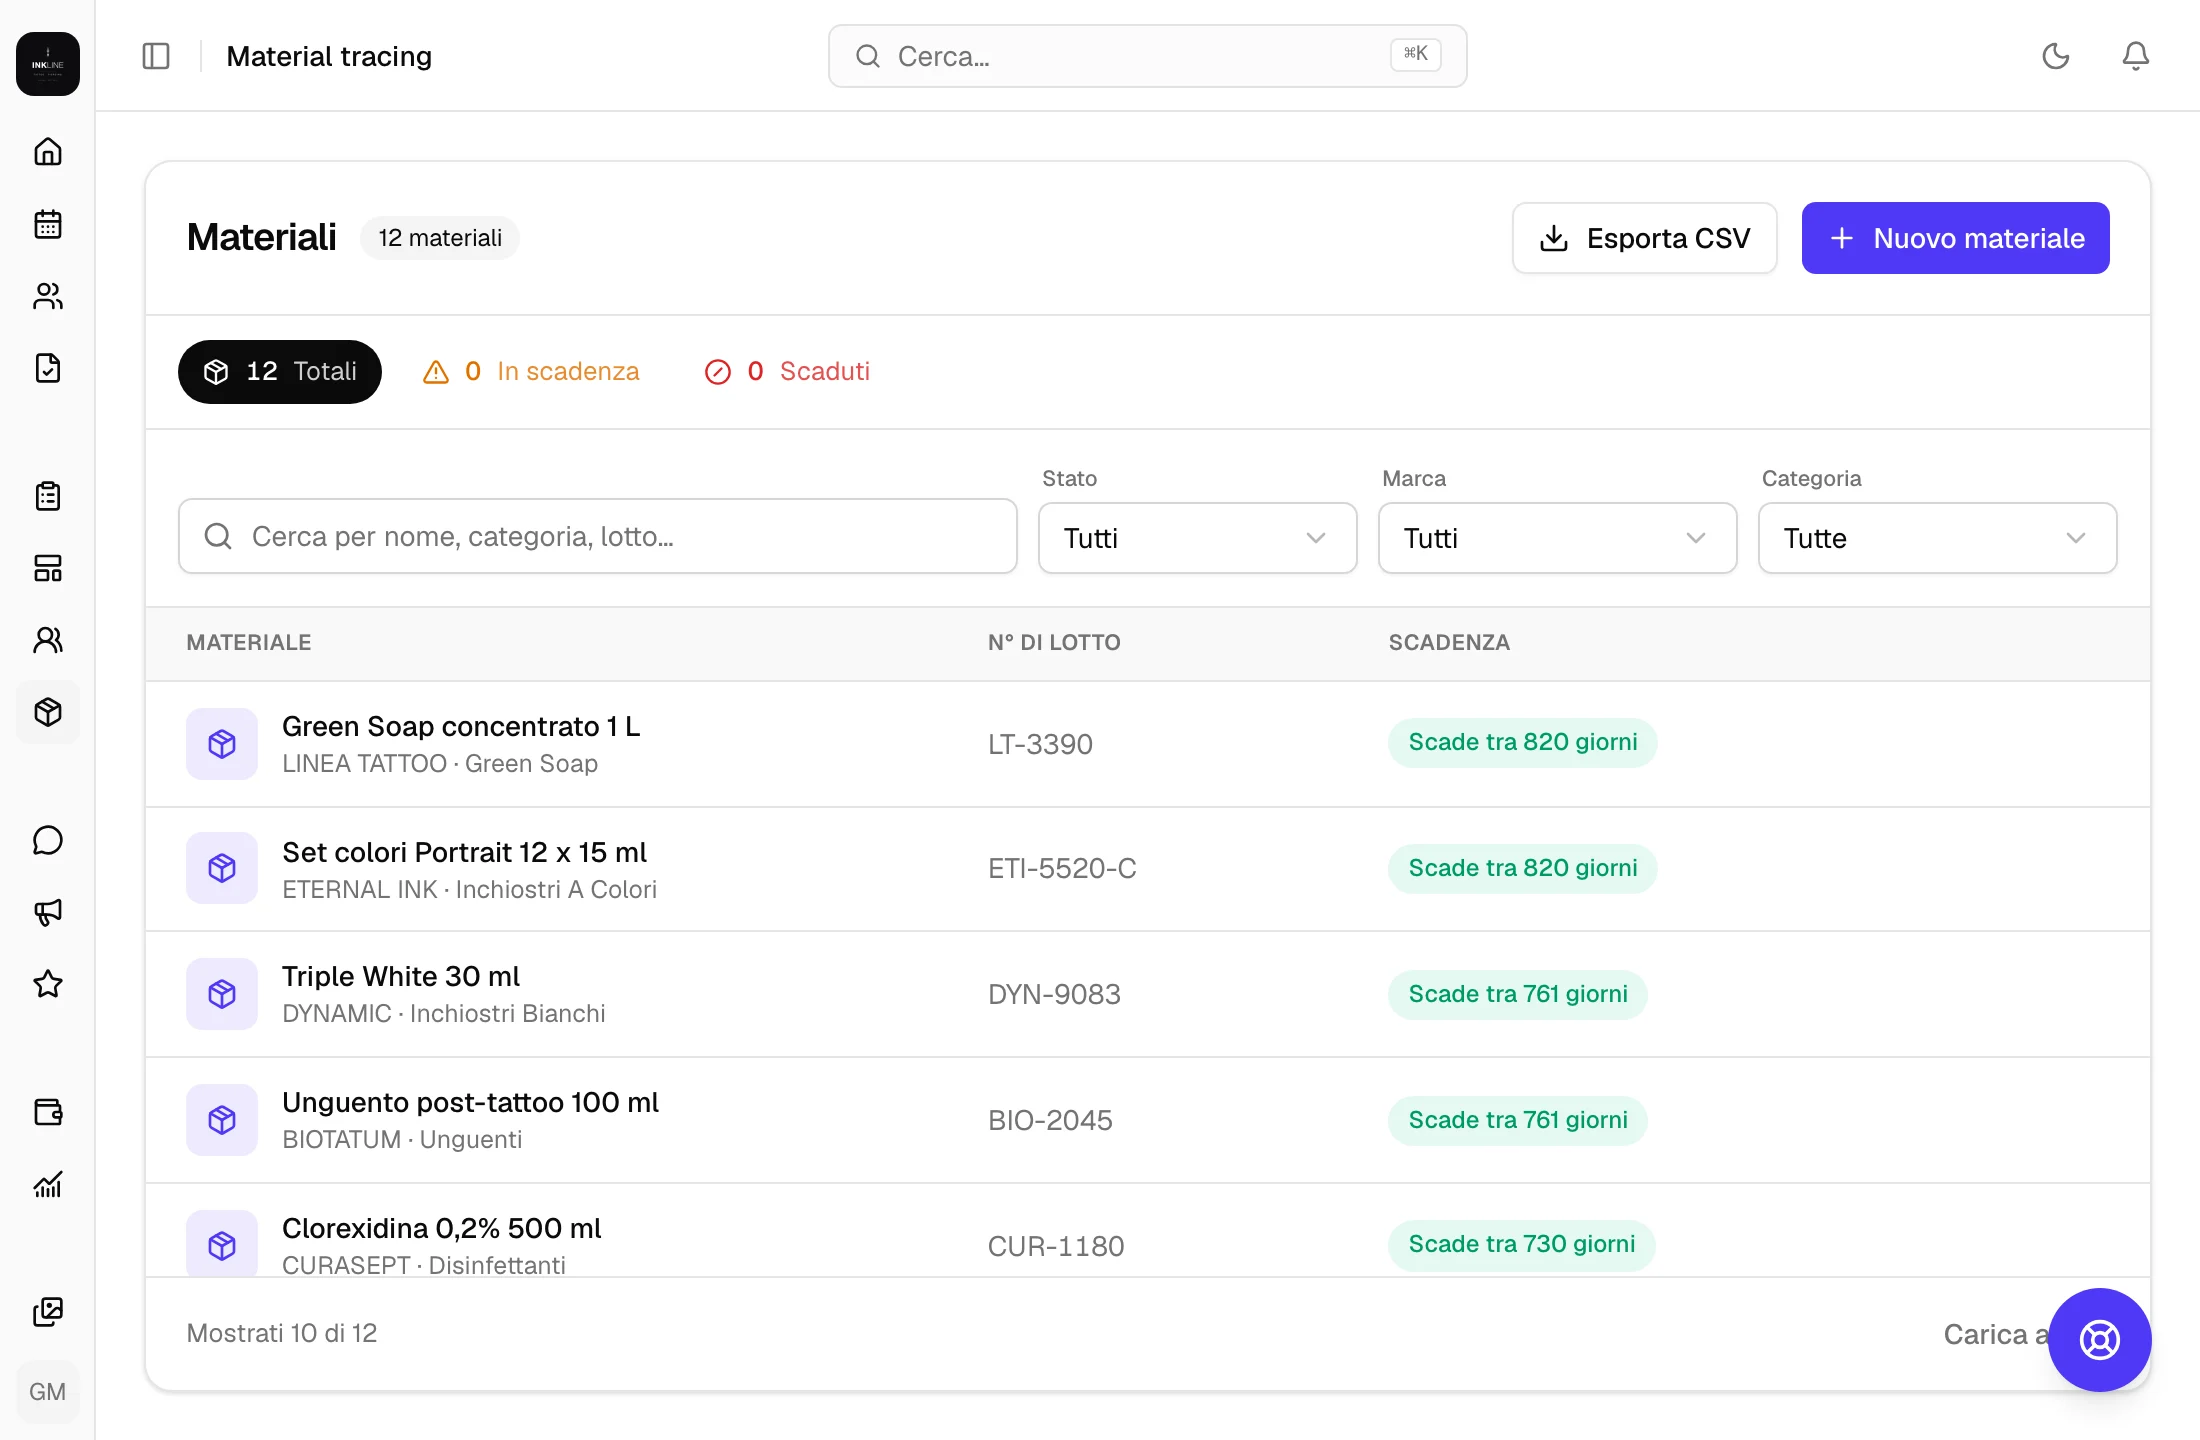2200x1440 pixels.
Task: Click the MATERIALE column header
Action: click(x=249, y=642)
